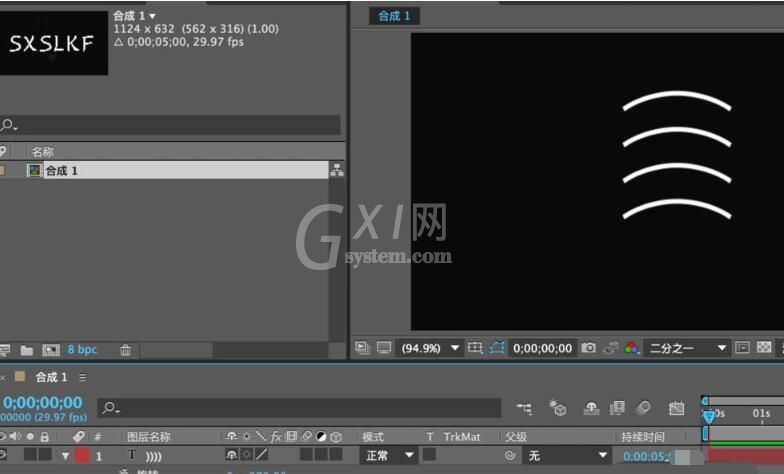Click the monitor display icon in viewer footer

click(384, 348)
